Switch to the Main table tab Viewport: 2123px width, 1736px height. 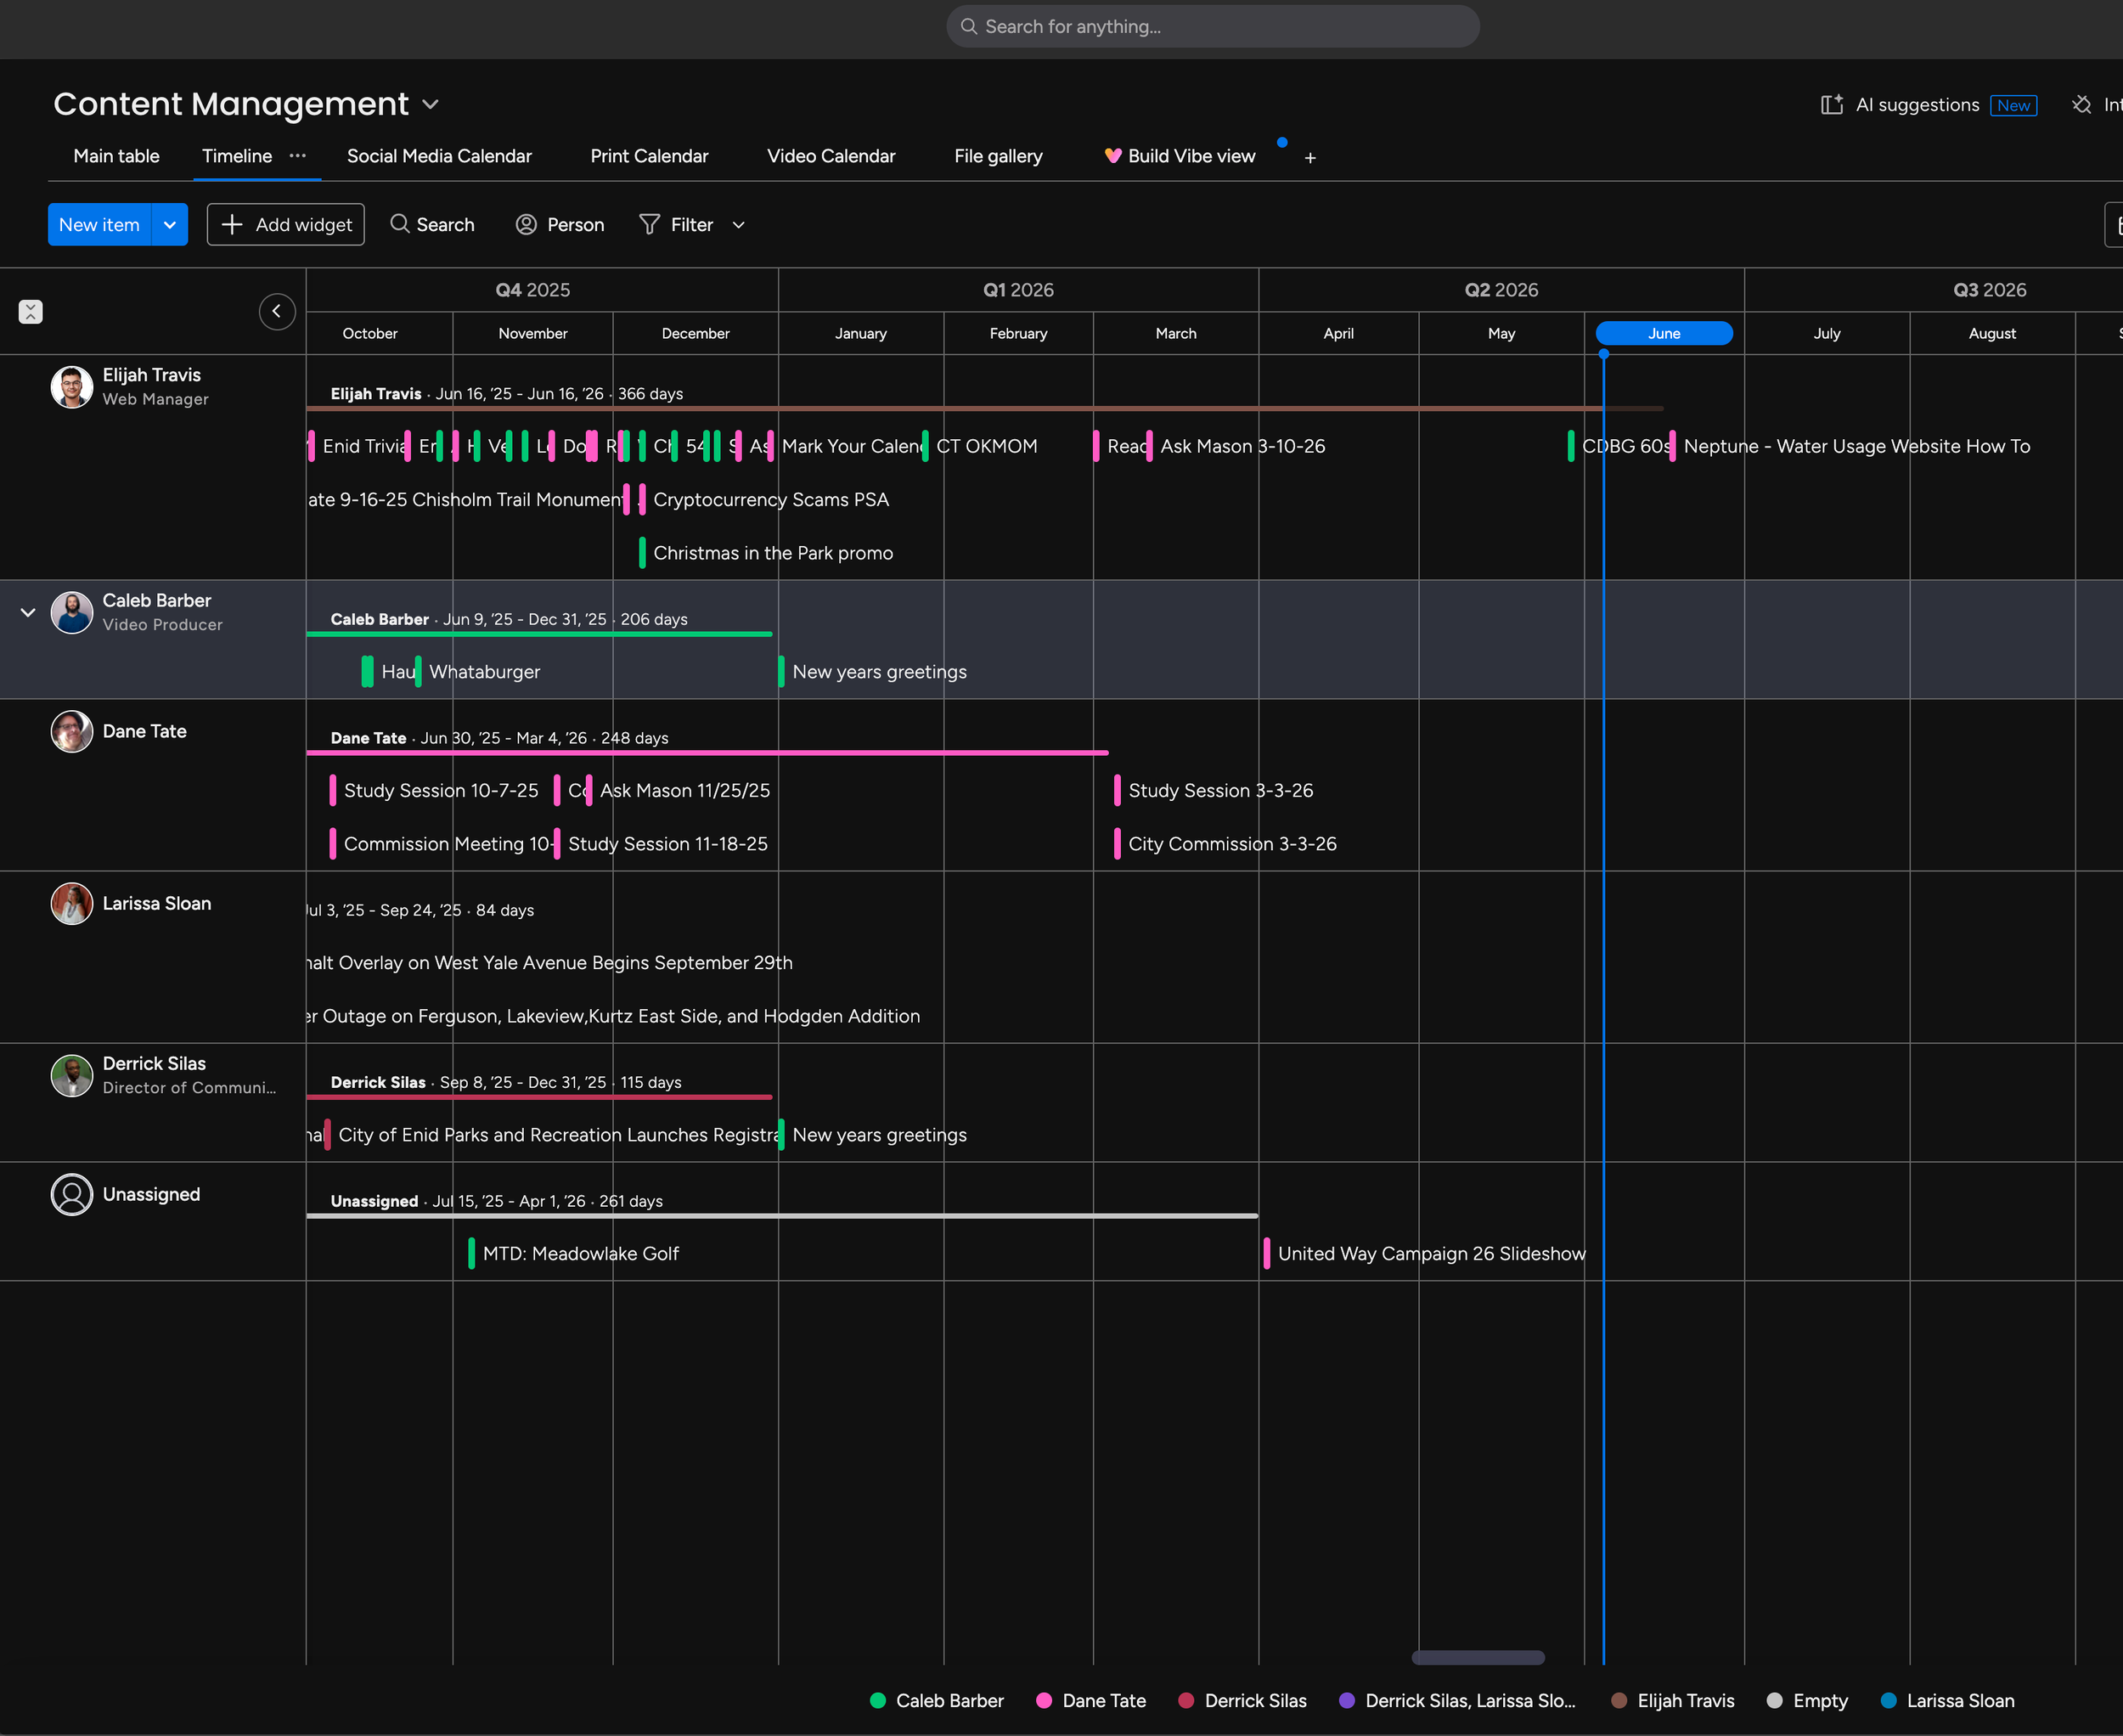[x=116, y=156]
